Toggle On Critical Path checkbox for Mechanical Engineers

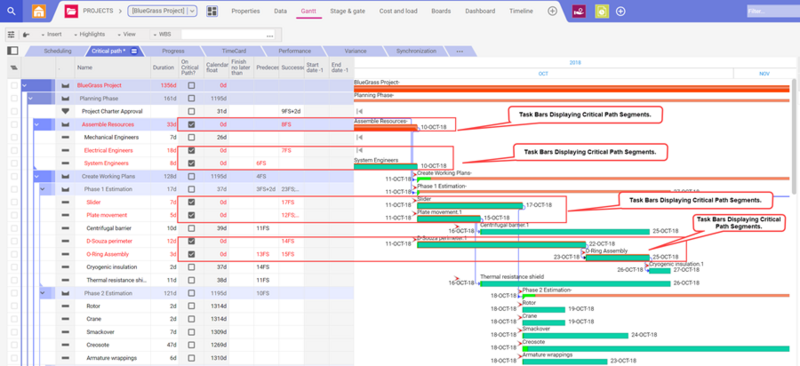click(x=191, y=137)
